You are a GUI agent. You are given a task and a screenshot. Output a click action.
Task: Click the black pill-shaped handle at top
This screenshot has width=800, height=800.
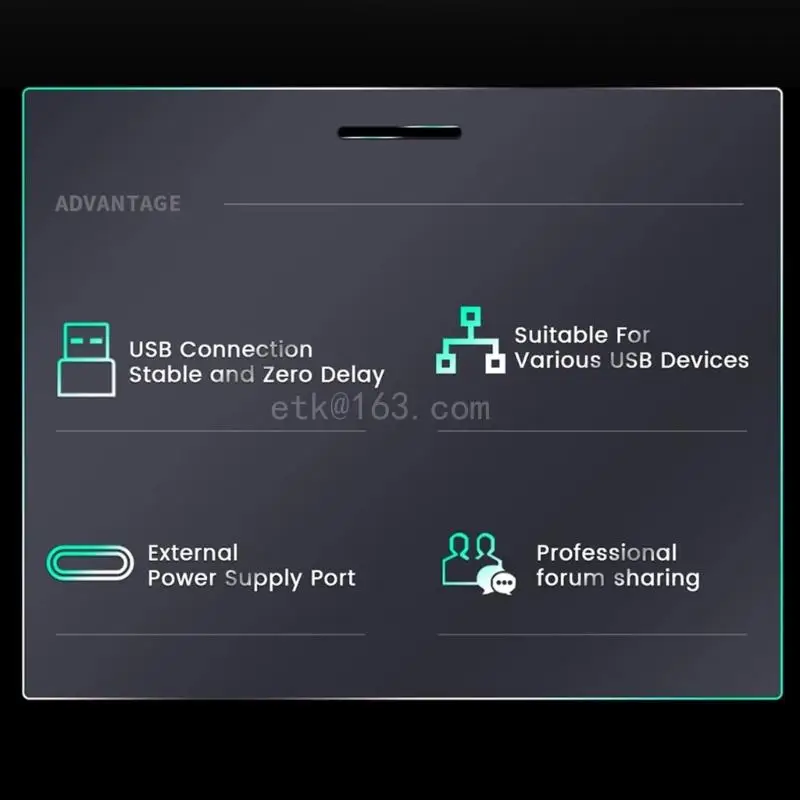[399, 133]
